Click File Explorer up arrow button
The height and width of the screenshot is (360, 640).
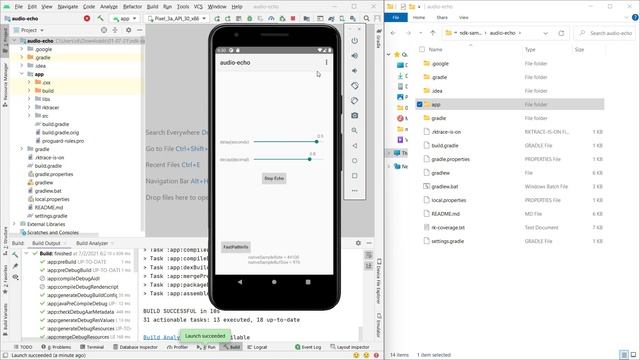[433, 33]
